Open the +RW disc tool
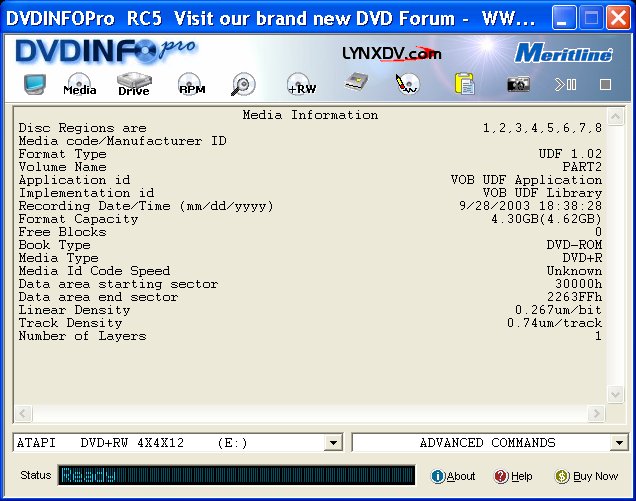 click(x=301, y=84)
